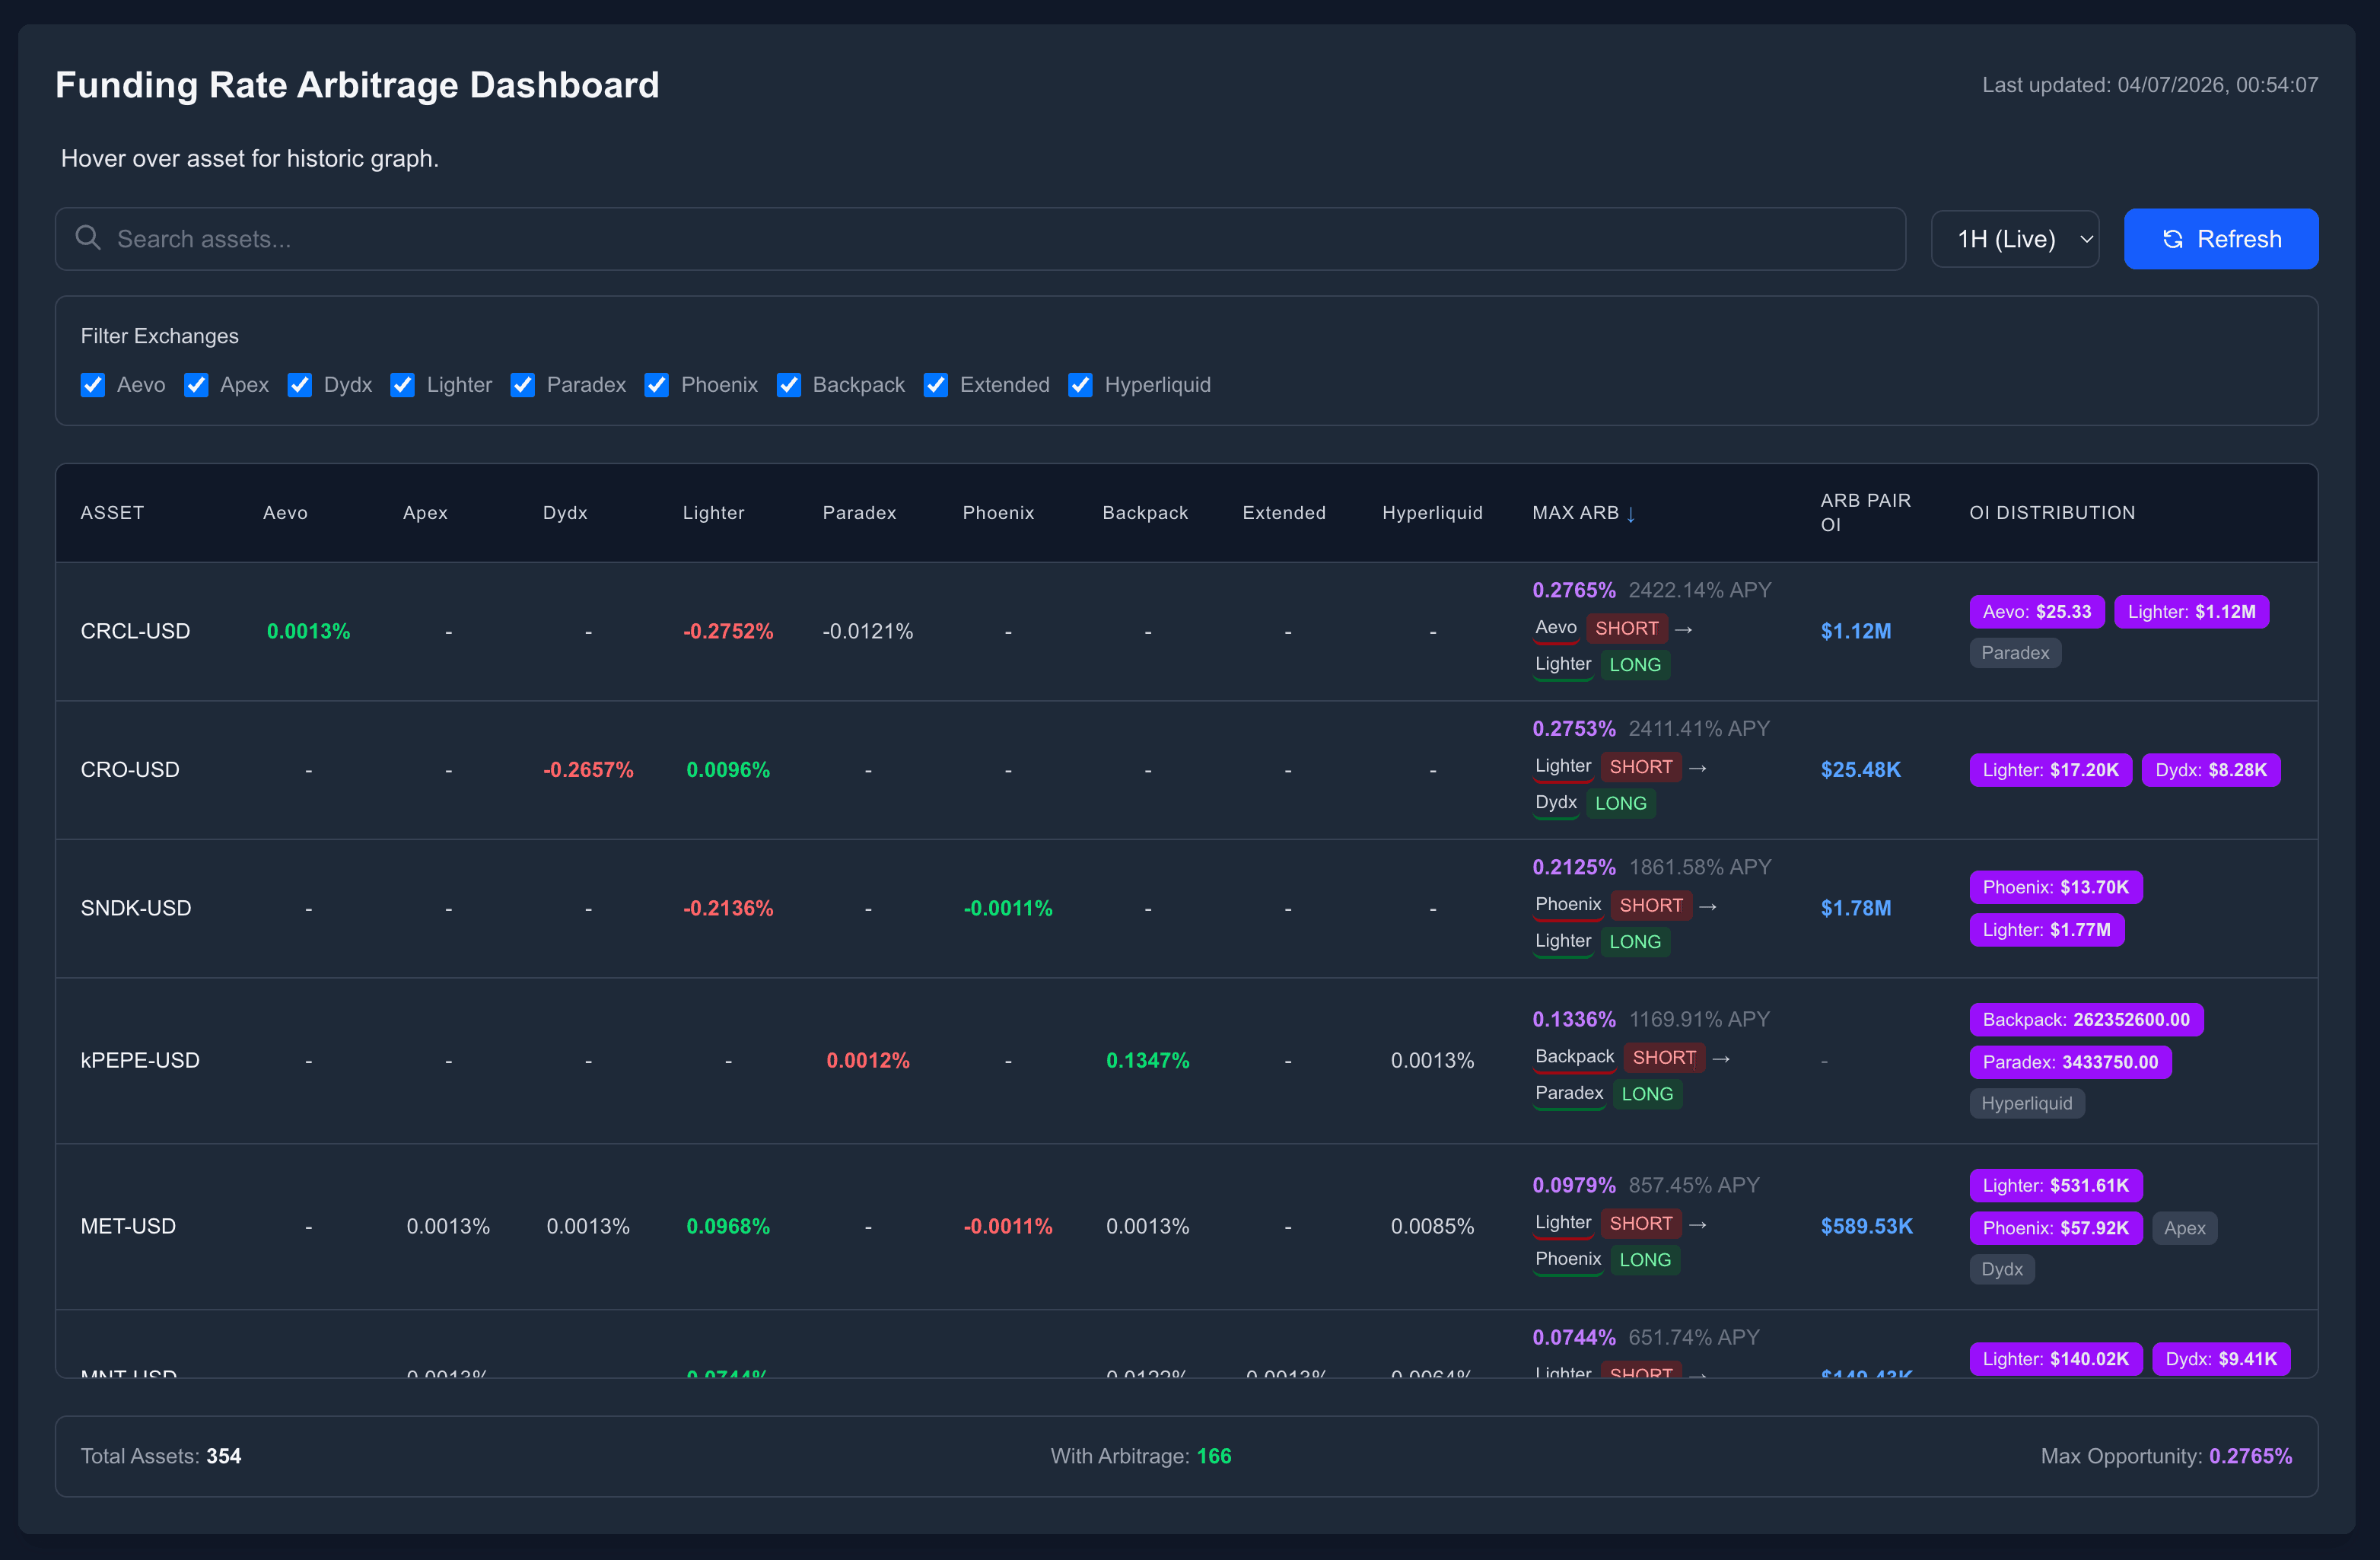Click the MAX ARB sort arrow
Image resolution: width=2380 pixels, height=1560 pixels.
(x=1631, y=514)
